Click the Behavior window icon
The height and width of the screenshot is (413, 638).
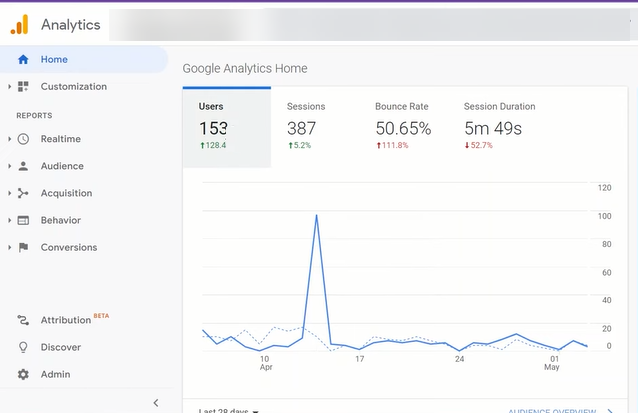(x=23, y=220)
